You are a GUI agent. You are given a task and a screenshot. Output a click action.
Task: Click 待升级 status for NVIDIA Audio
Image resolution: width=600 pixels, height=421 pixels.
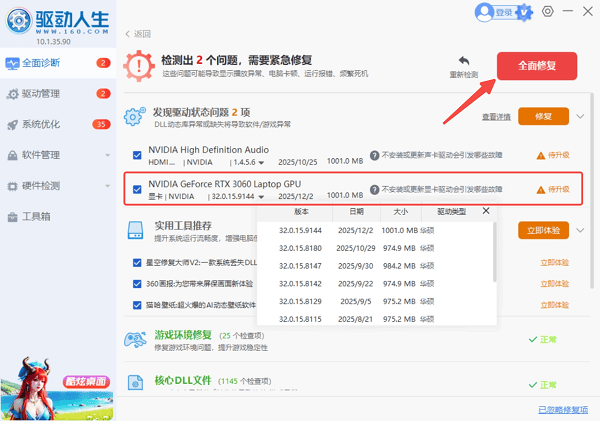tap(558, 155)
